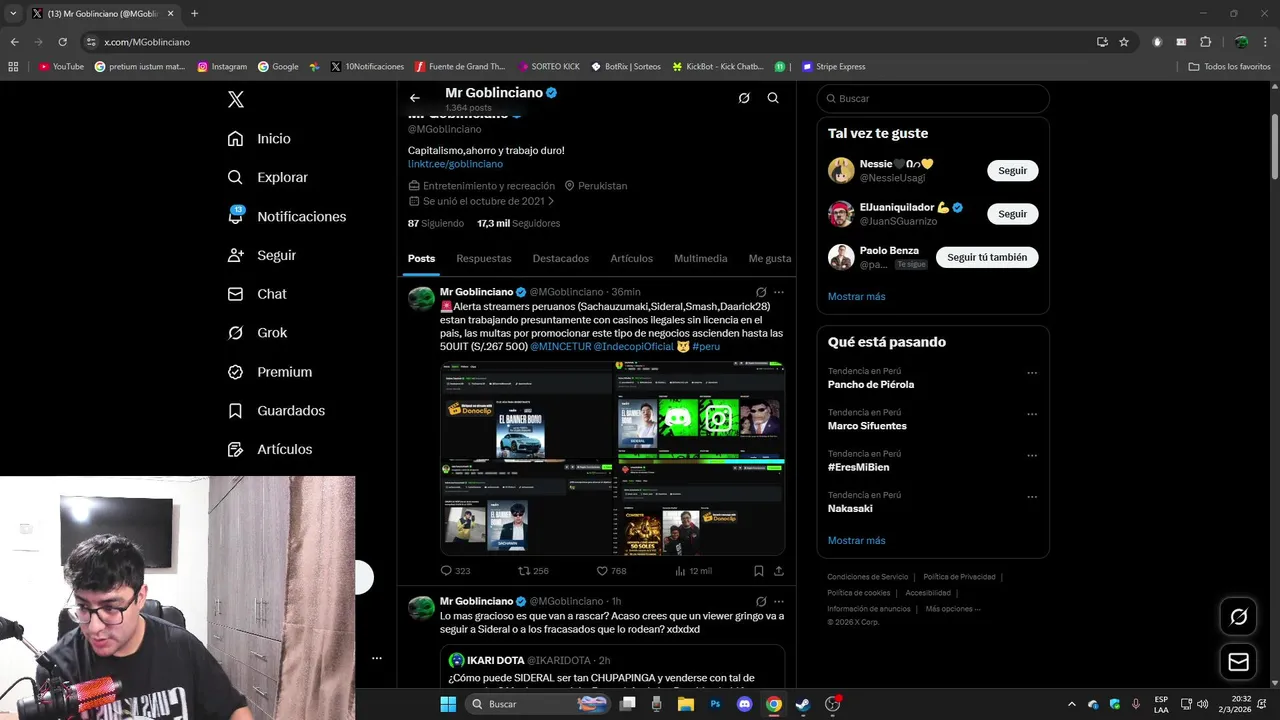1280x720 pixels.
Task: Switch to Multimedia tab
Action: click(701, 258)
